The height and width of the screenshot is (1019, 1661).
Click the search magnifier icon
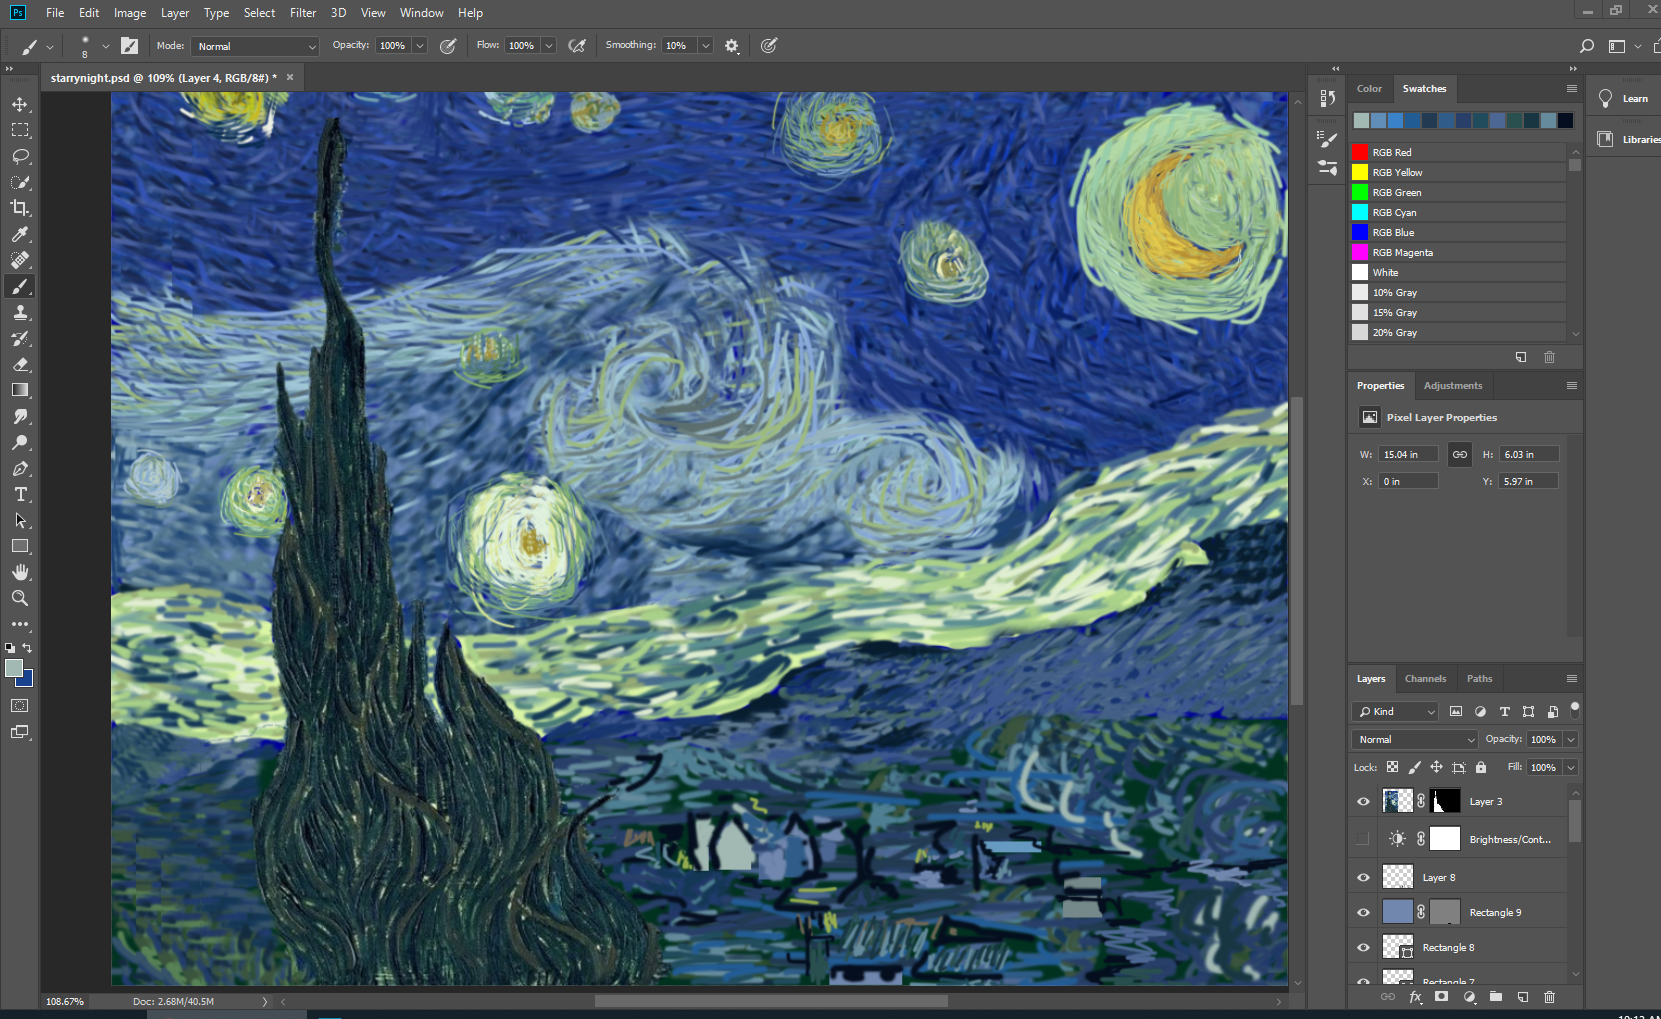pos(1586,46)
